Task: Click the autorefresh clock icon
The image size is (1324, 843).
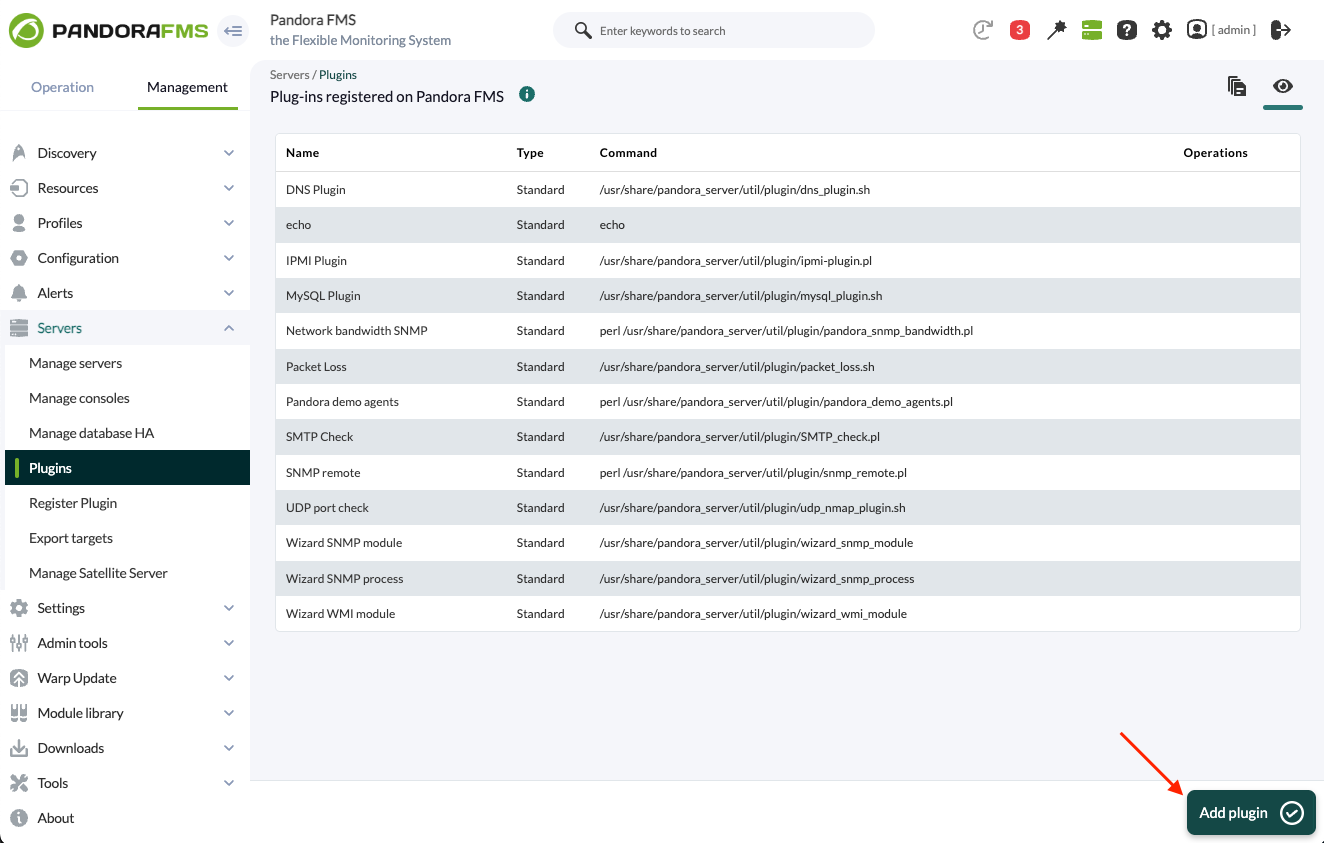Action: click(x=983, y=30)
